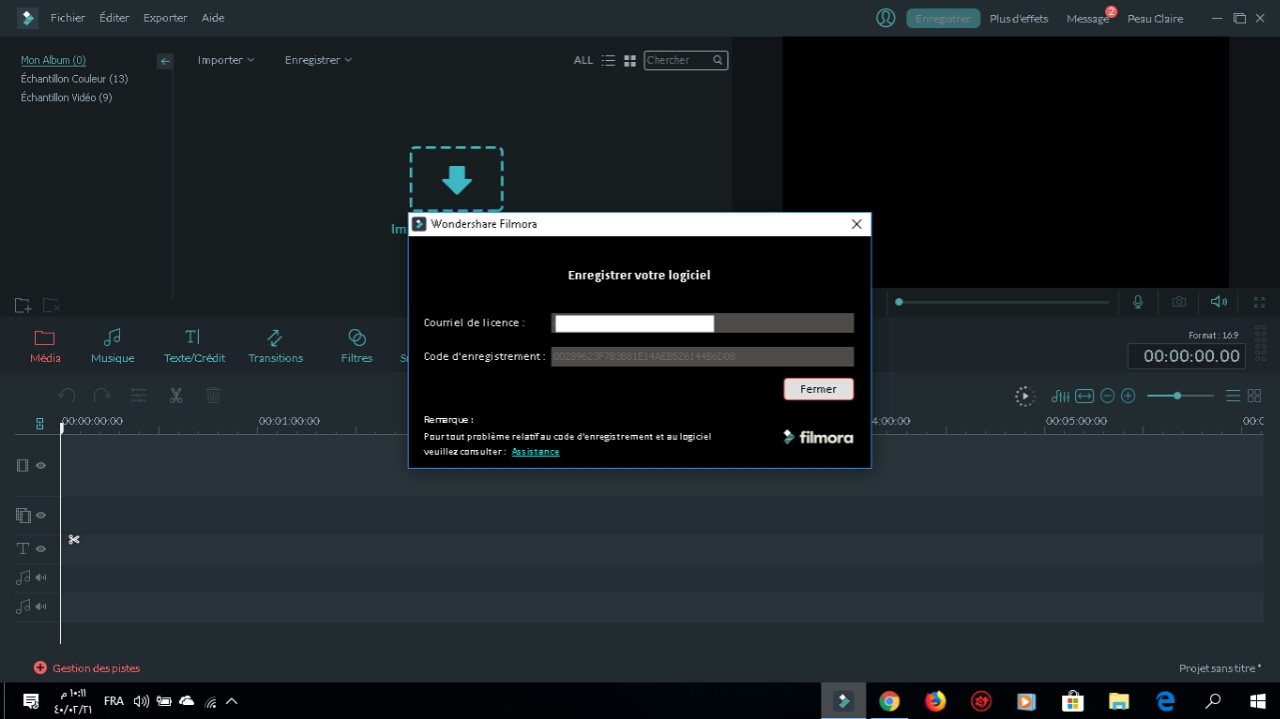
Task: Open the edit settings sliders icon
Action: [139, 396]
